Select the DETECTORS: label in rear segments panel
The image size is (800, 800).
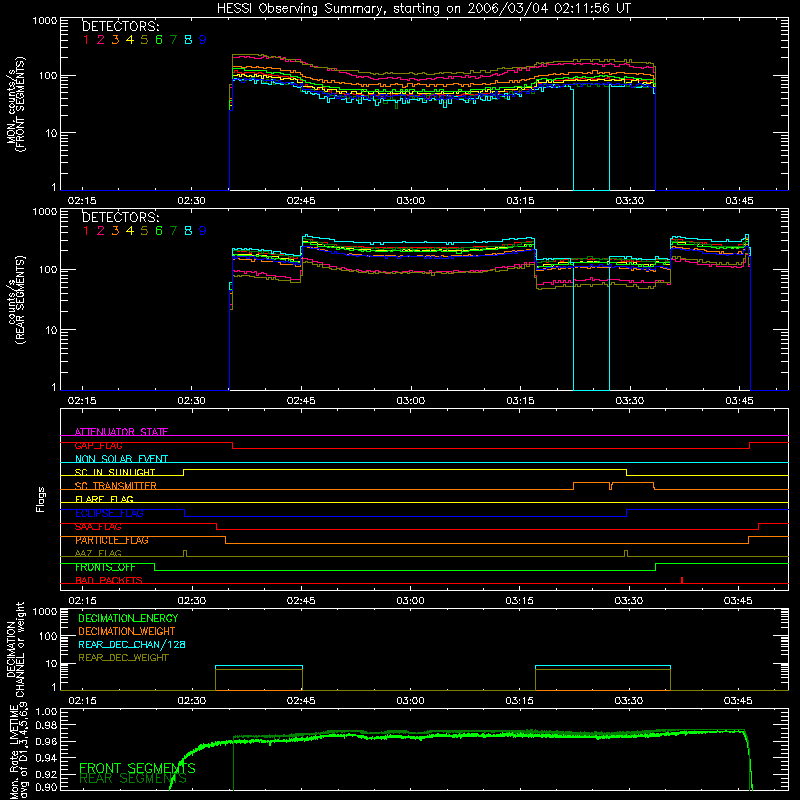[121, 217]
